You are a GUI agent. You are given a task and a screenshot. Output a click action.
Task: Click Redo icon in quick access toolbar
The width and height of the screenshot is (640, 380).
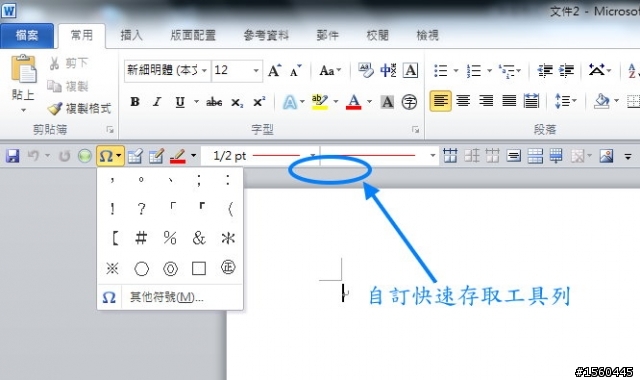point(64,156)
